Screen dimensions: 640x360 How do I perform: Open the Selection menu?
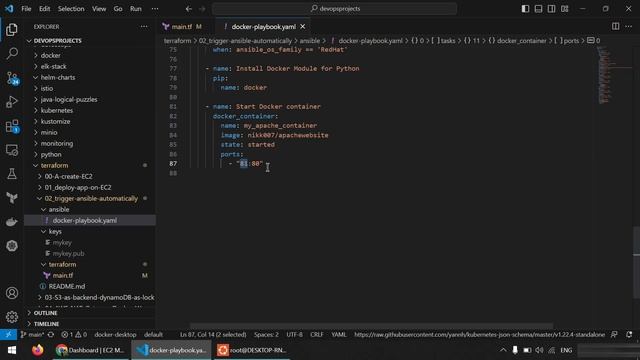pyautogui.click(x=71, y=9)
